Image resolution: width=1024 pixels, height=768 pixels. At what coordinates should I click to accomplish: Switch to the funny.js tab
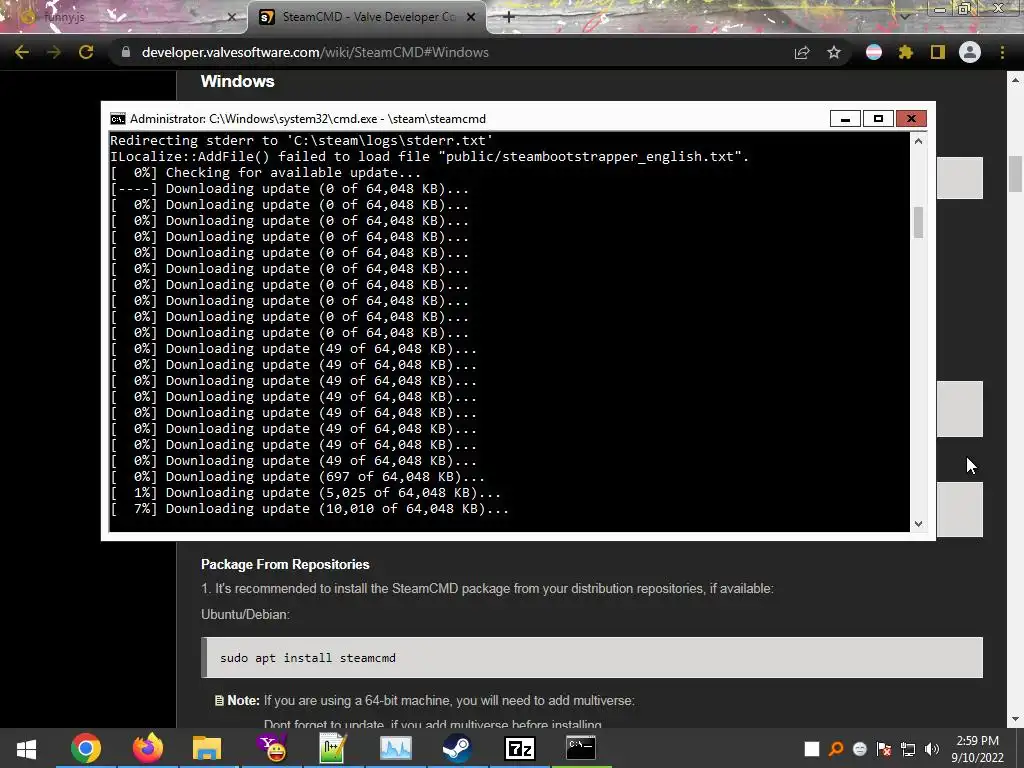click(x=124, y=17)
